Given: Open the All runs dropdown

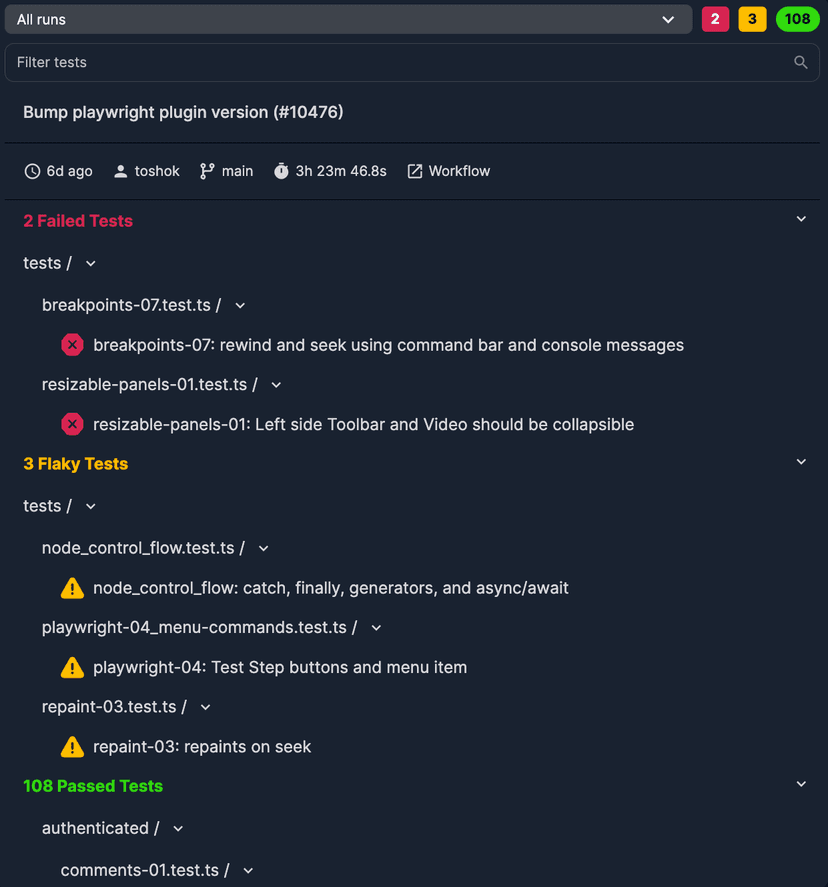Looking at the screenshot, I should pyautogui.click(x=347, y=19).
